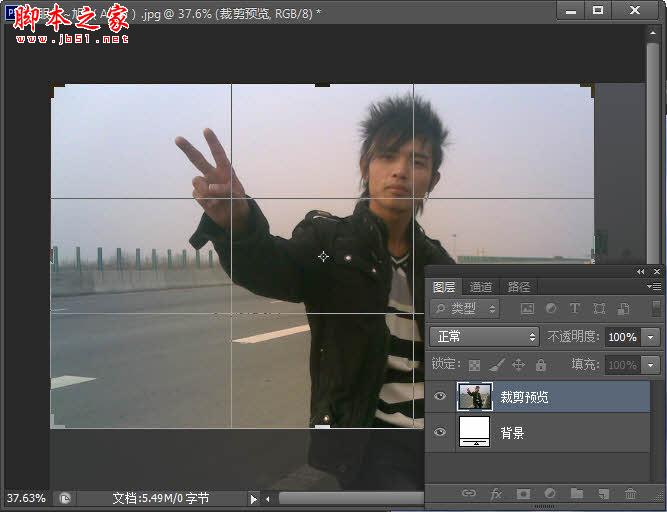Select the 裁剪预览 layer thumbnail

(x=475, y=396)
